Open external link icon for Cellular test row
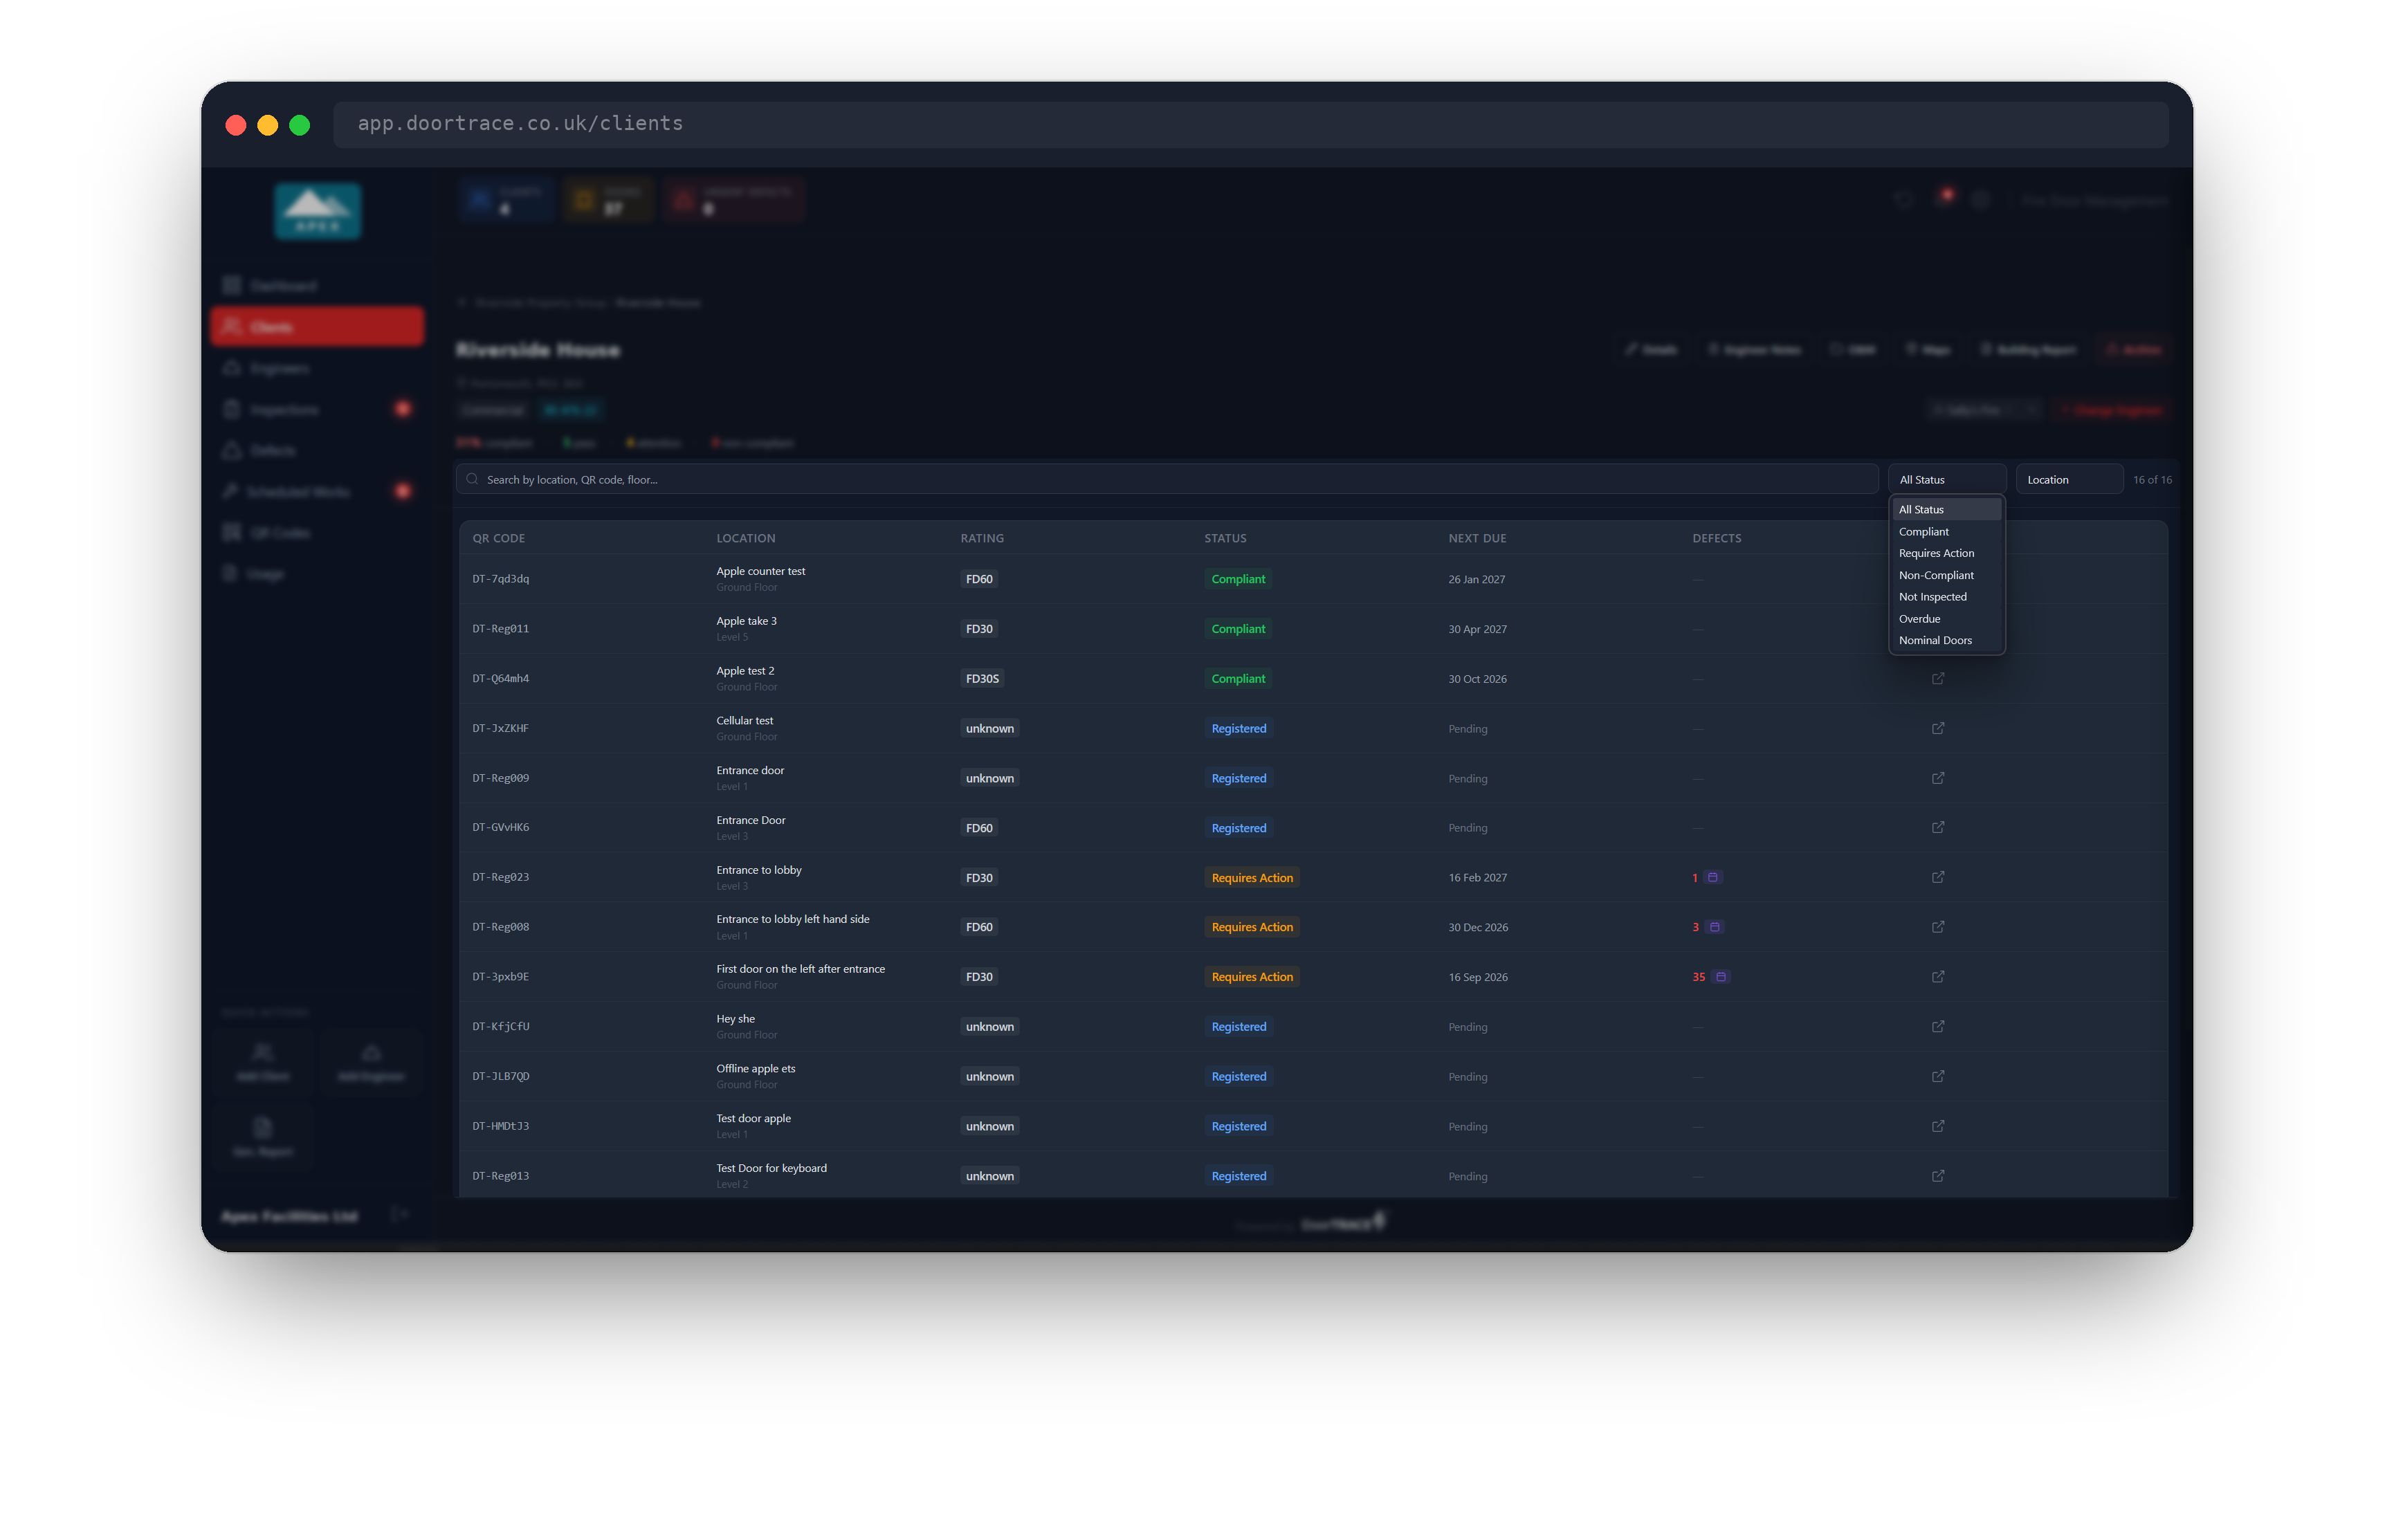 tap(1937, 728)
